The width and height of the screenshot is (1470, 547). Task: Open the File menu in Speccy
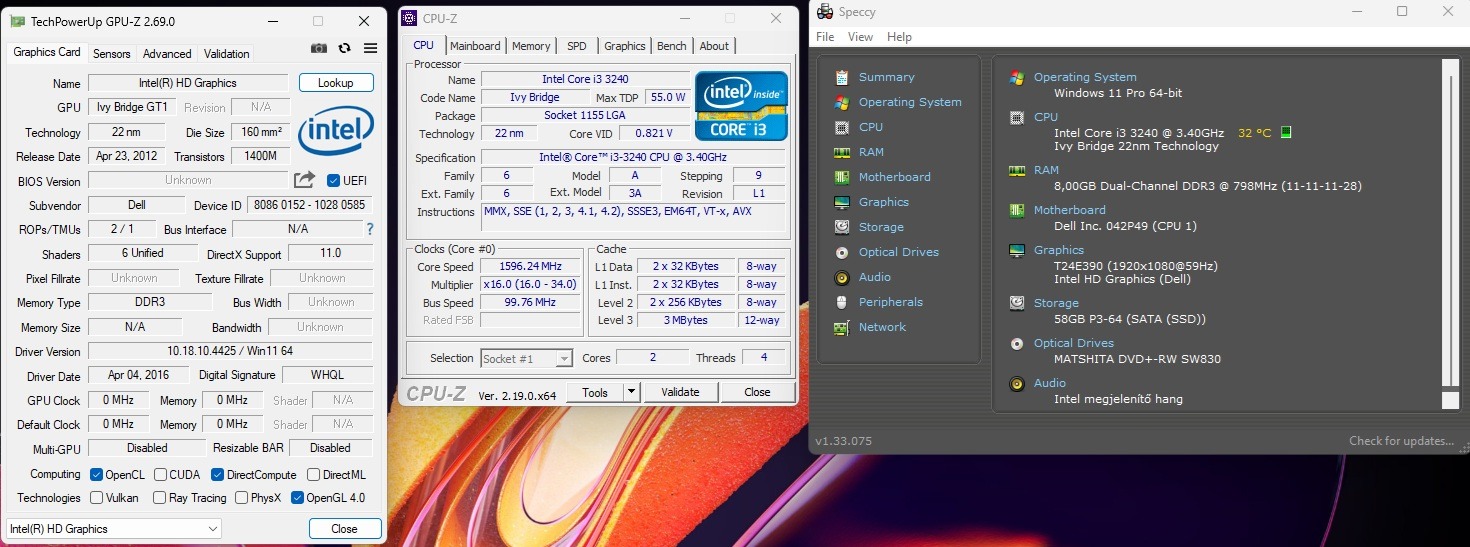(825, 37)
